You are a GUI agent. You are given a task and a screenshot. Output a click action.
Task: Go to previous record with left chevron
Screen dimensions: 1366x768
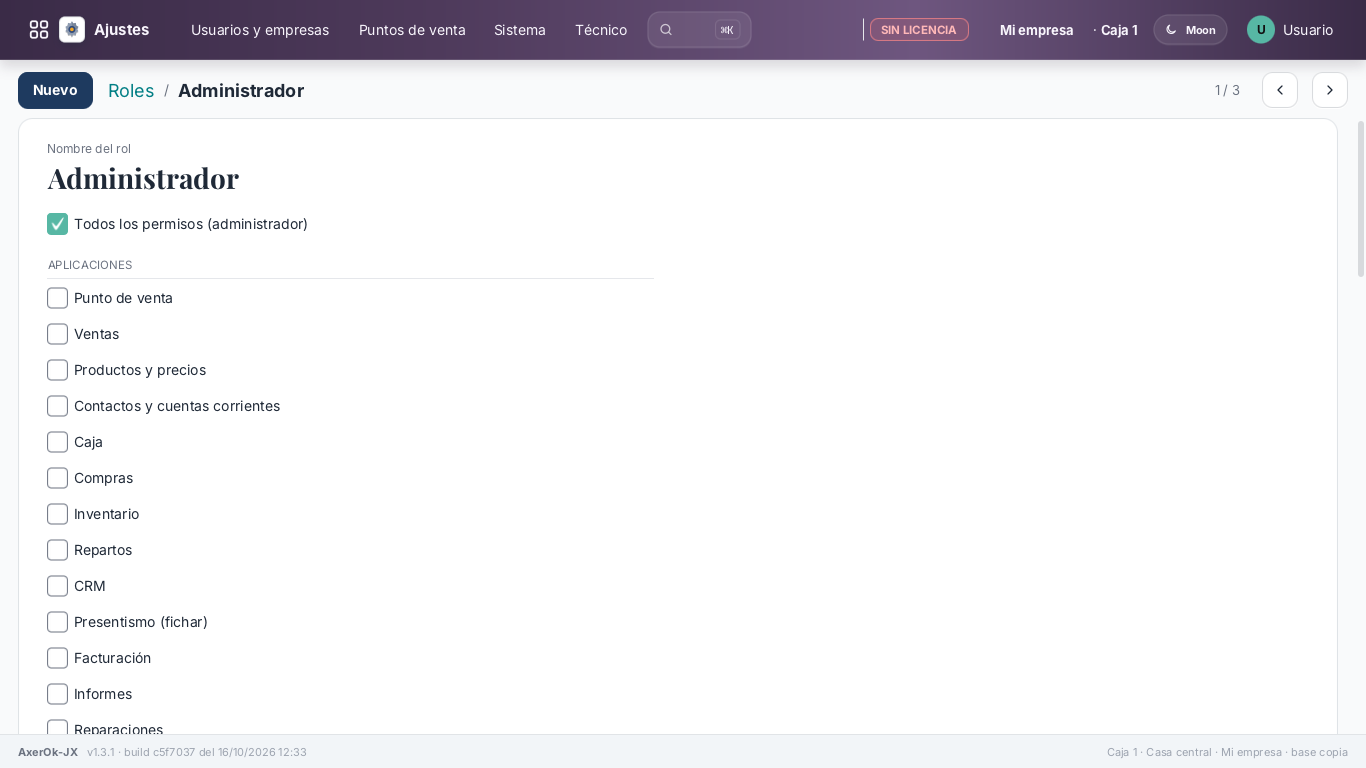tap(1280, 90)
